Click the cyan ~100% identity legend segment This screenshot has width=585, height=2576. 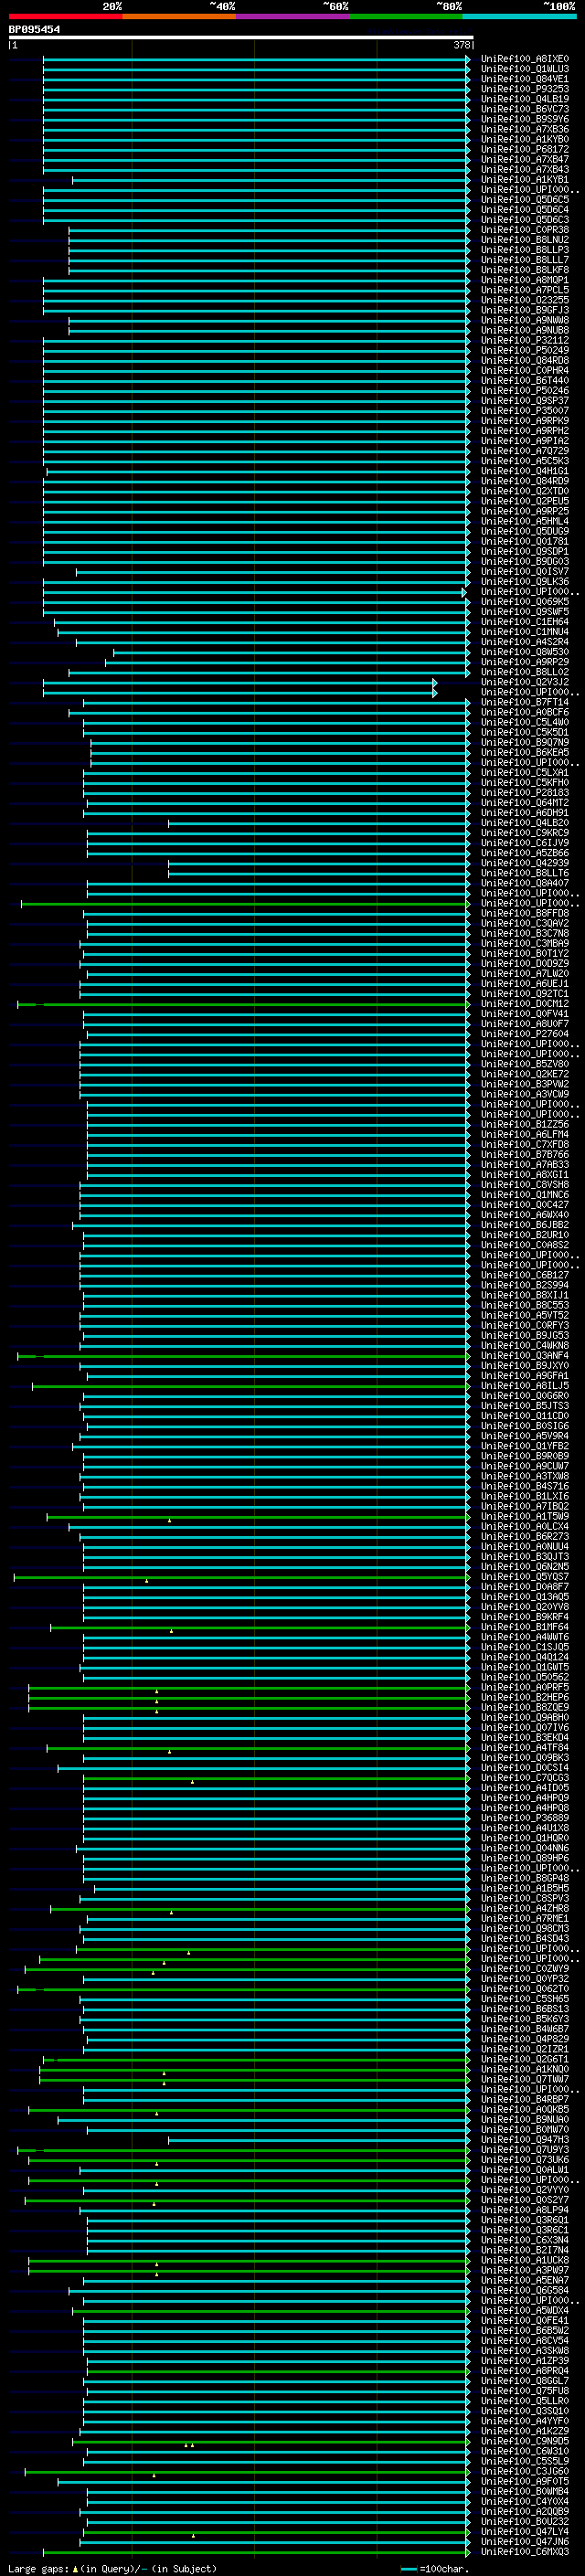tap(519, 16)
